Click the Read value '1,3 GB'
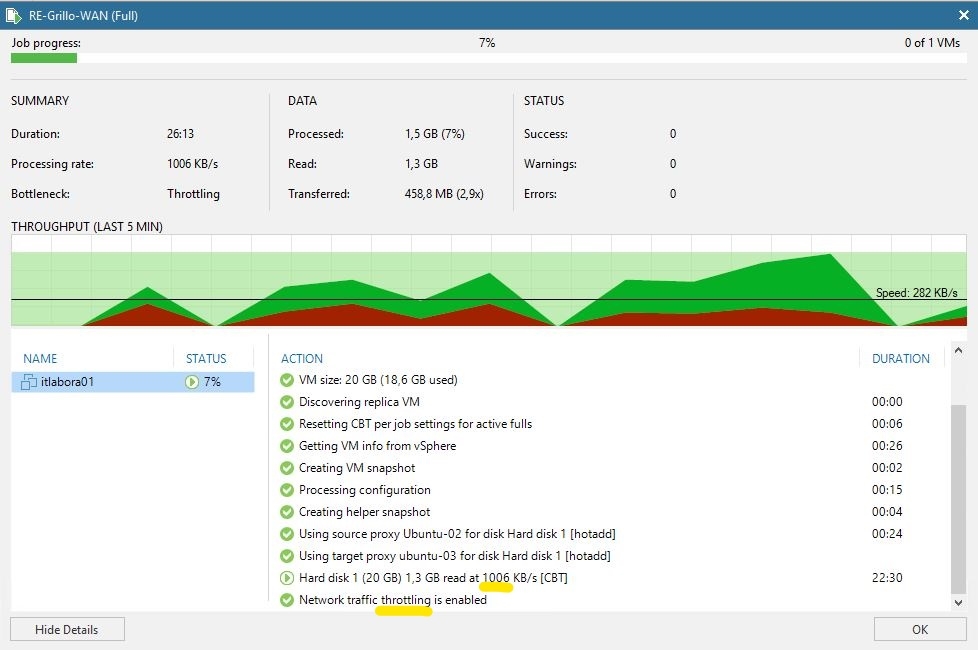Viewport: 978px width, 650px height. click(422, 164)
